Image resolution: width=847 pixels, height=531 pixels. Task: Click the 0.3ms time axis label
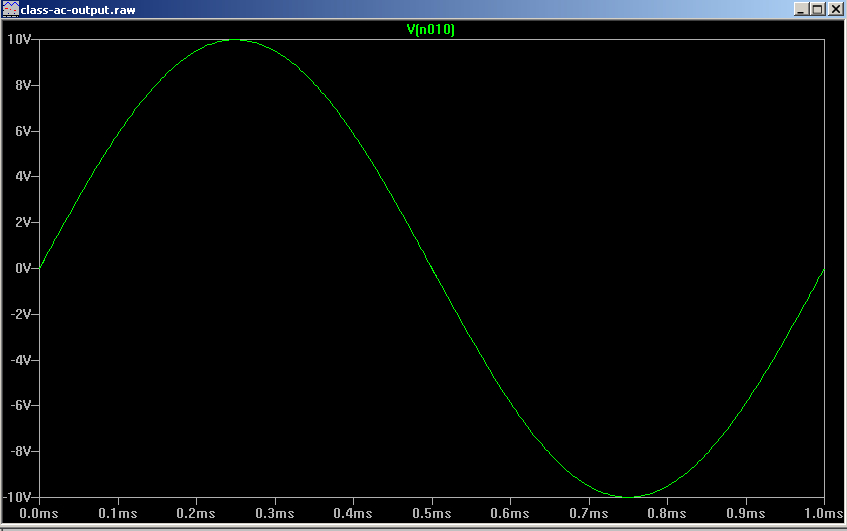coord(275,513)
